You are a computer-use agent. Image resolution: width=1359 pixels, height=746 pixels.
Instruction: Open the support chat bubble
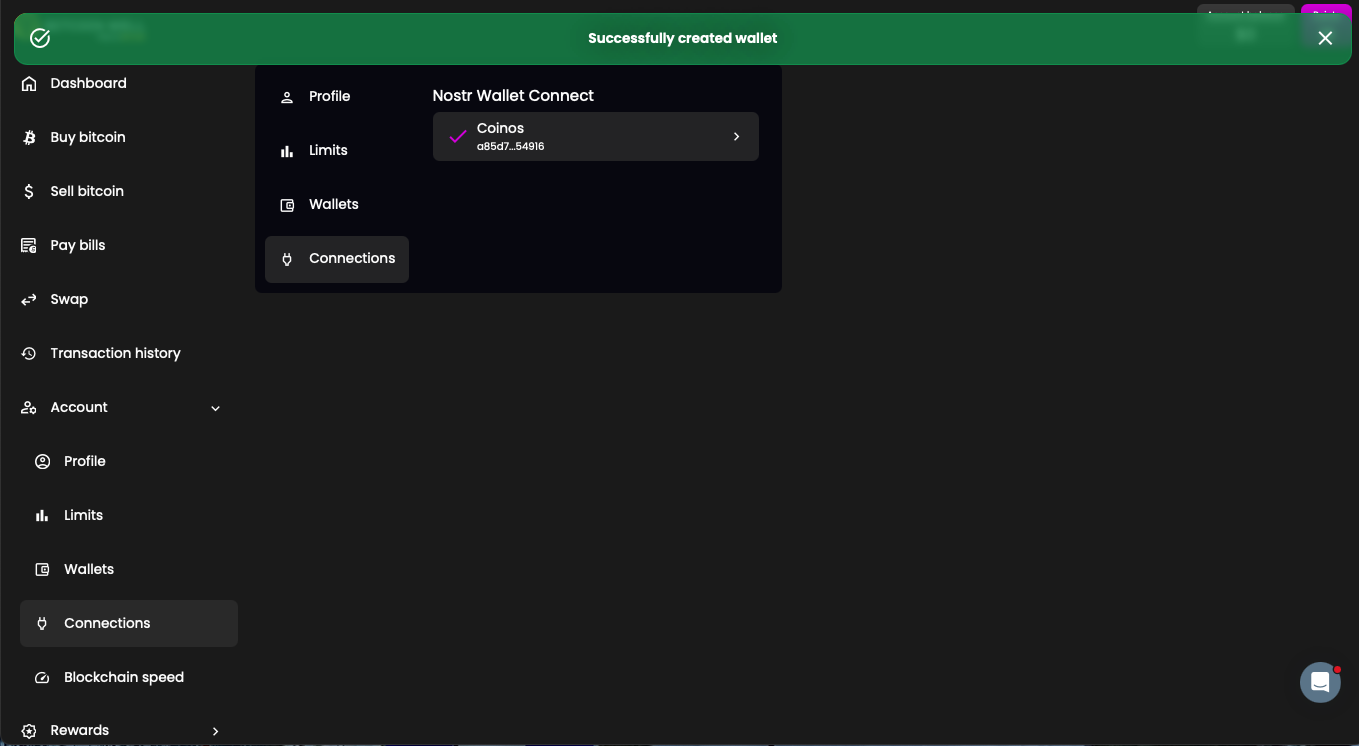pyautogui.click(x=1319, y=682)
